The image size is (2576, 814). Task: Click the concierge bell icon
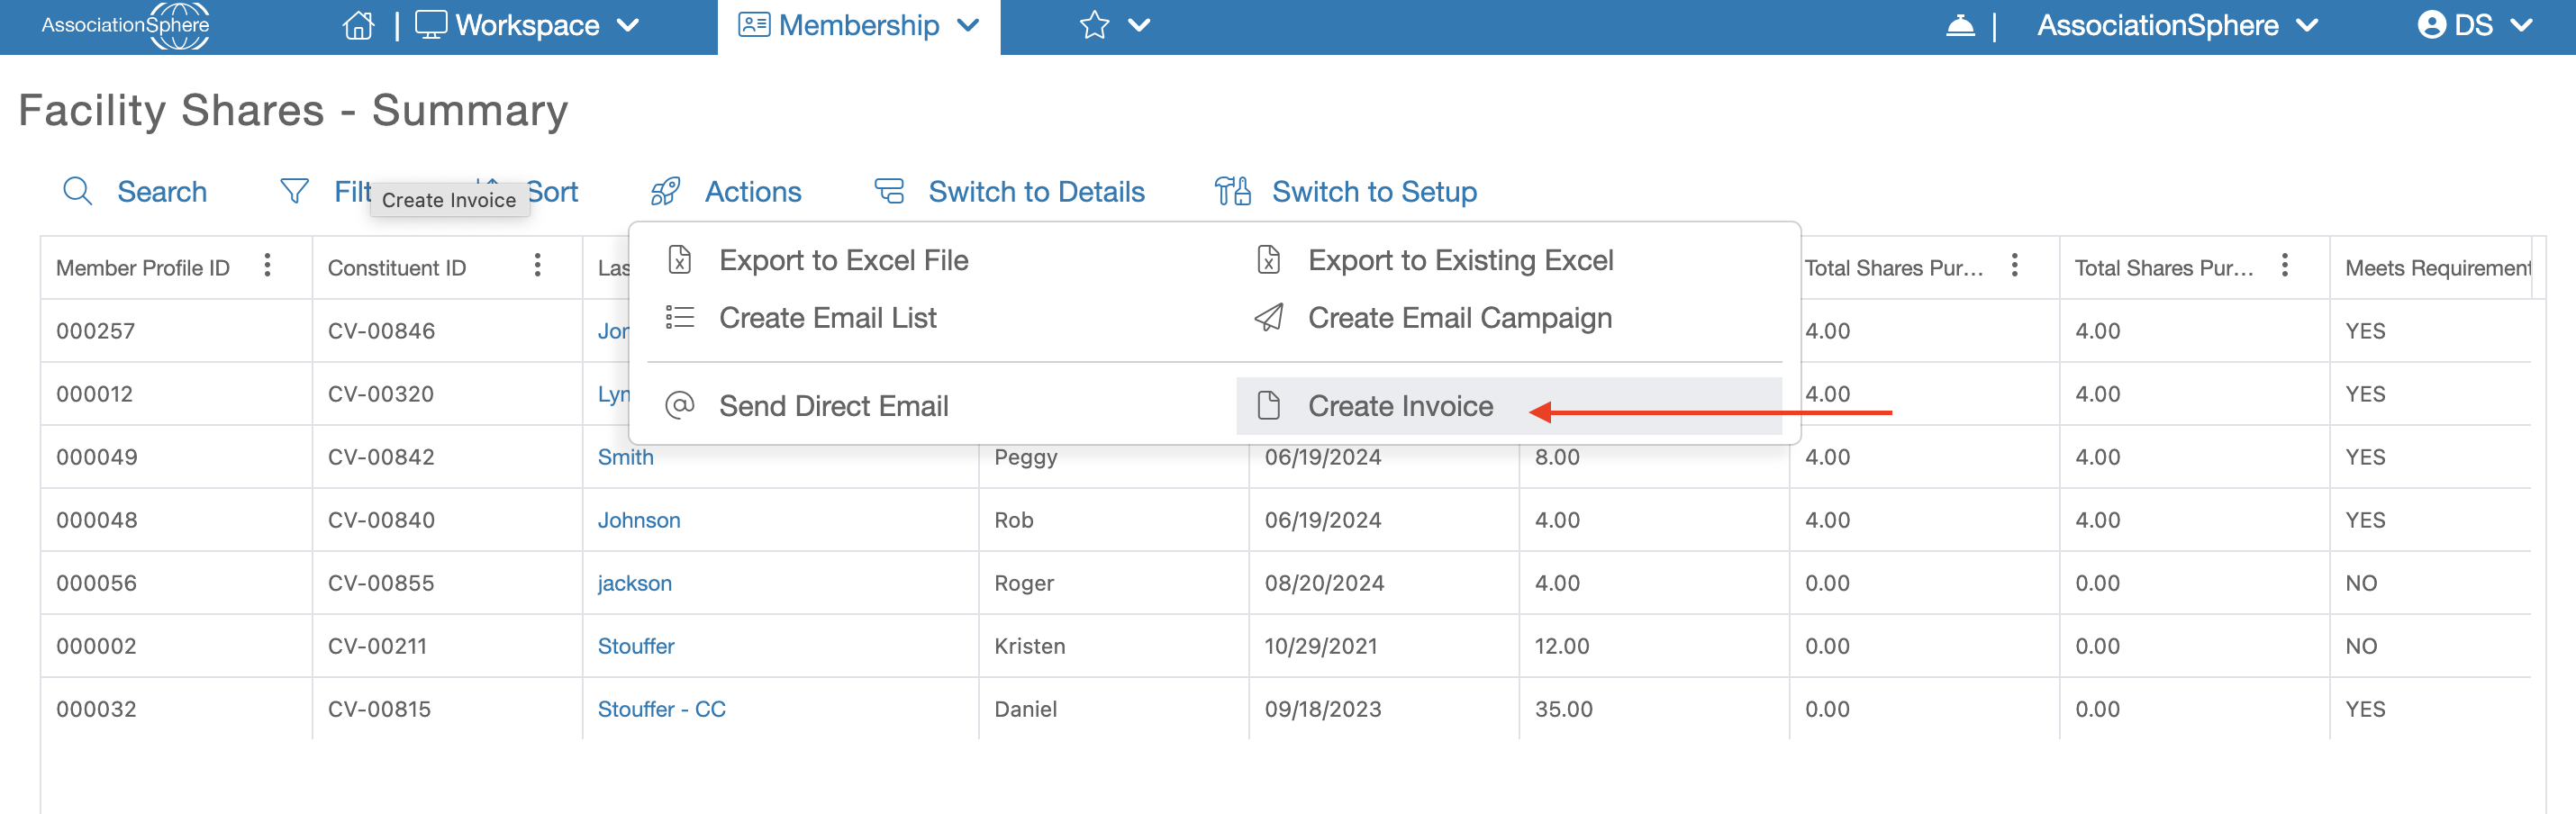(x=1960, y=25)
